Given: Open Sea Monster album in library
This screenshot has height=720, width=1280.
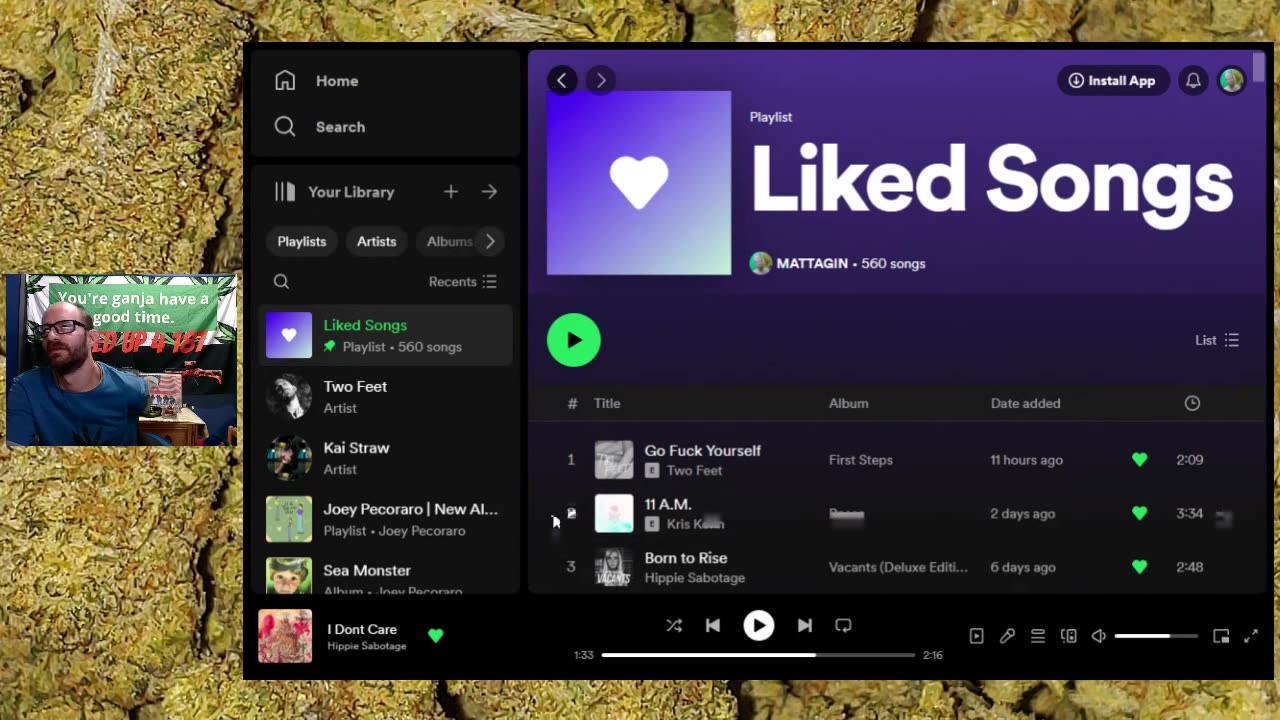Looking at the screenshot, I should click(x=386, y=575).
